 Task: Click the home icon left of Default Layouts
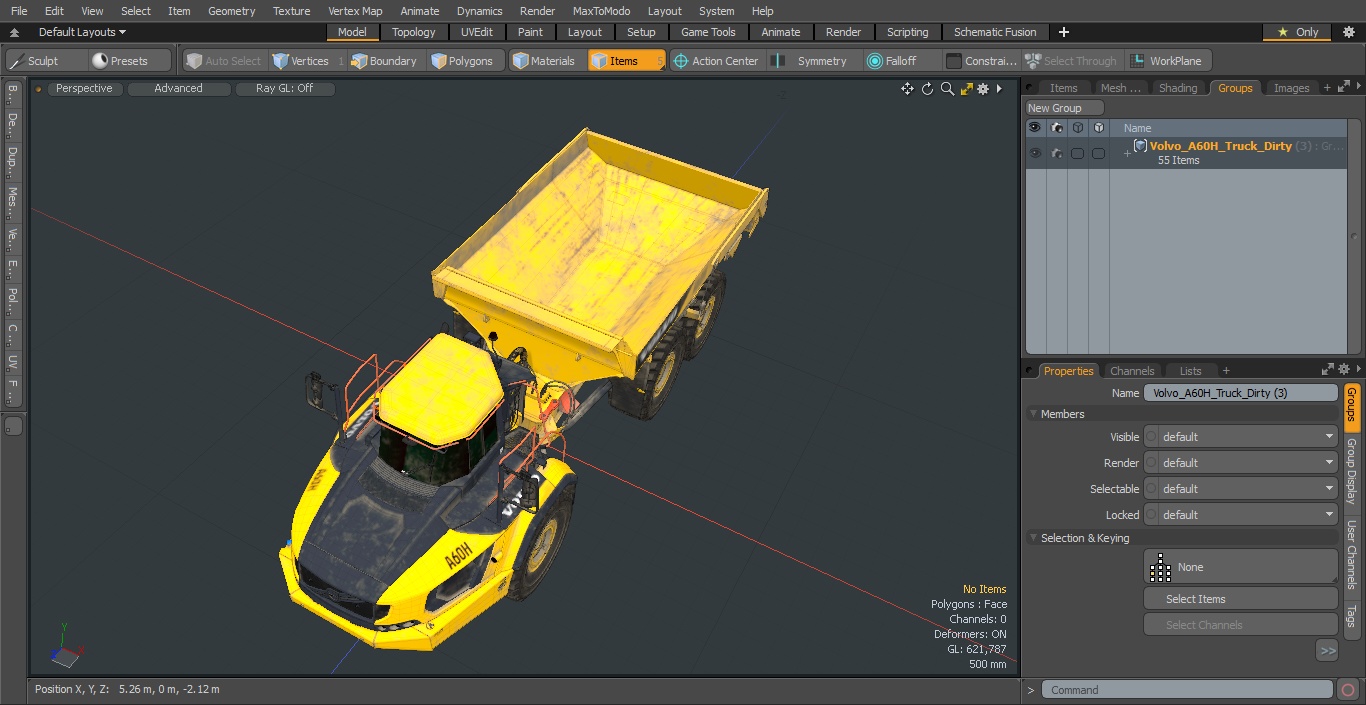coord(14,32)
